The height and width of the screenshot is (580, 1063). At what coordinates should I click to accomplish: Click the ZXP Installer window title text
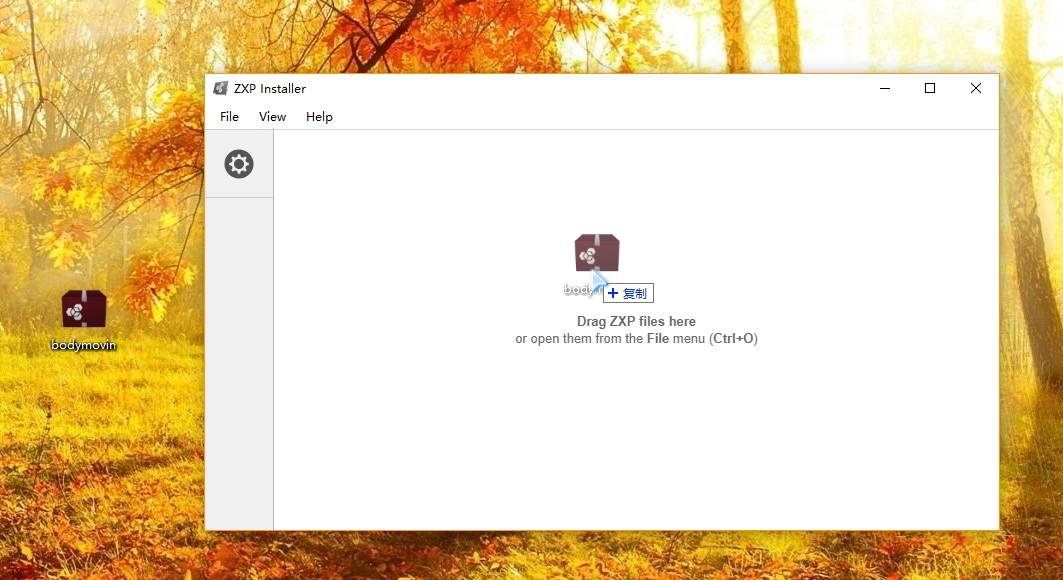(270, 89)
